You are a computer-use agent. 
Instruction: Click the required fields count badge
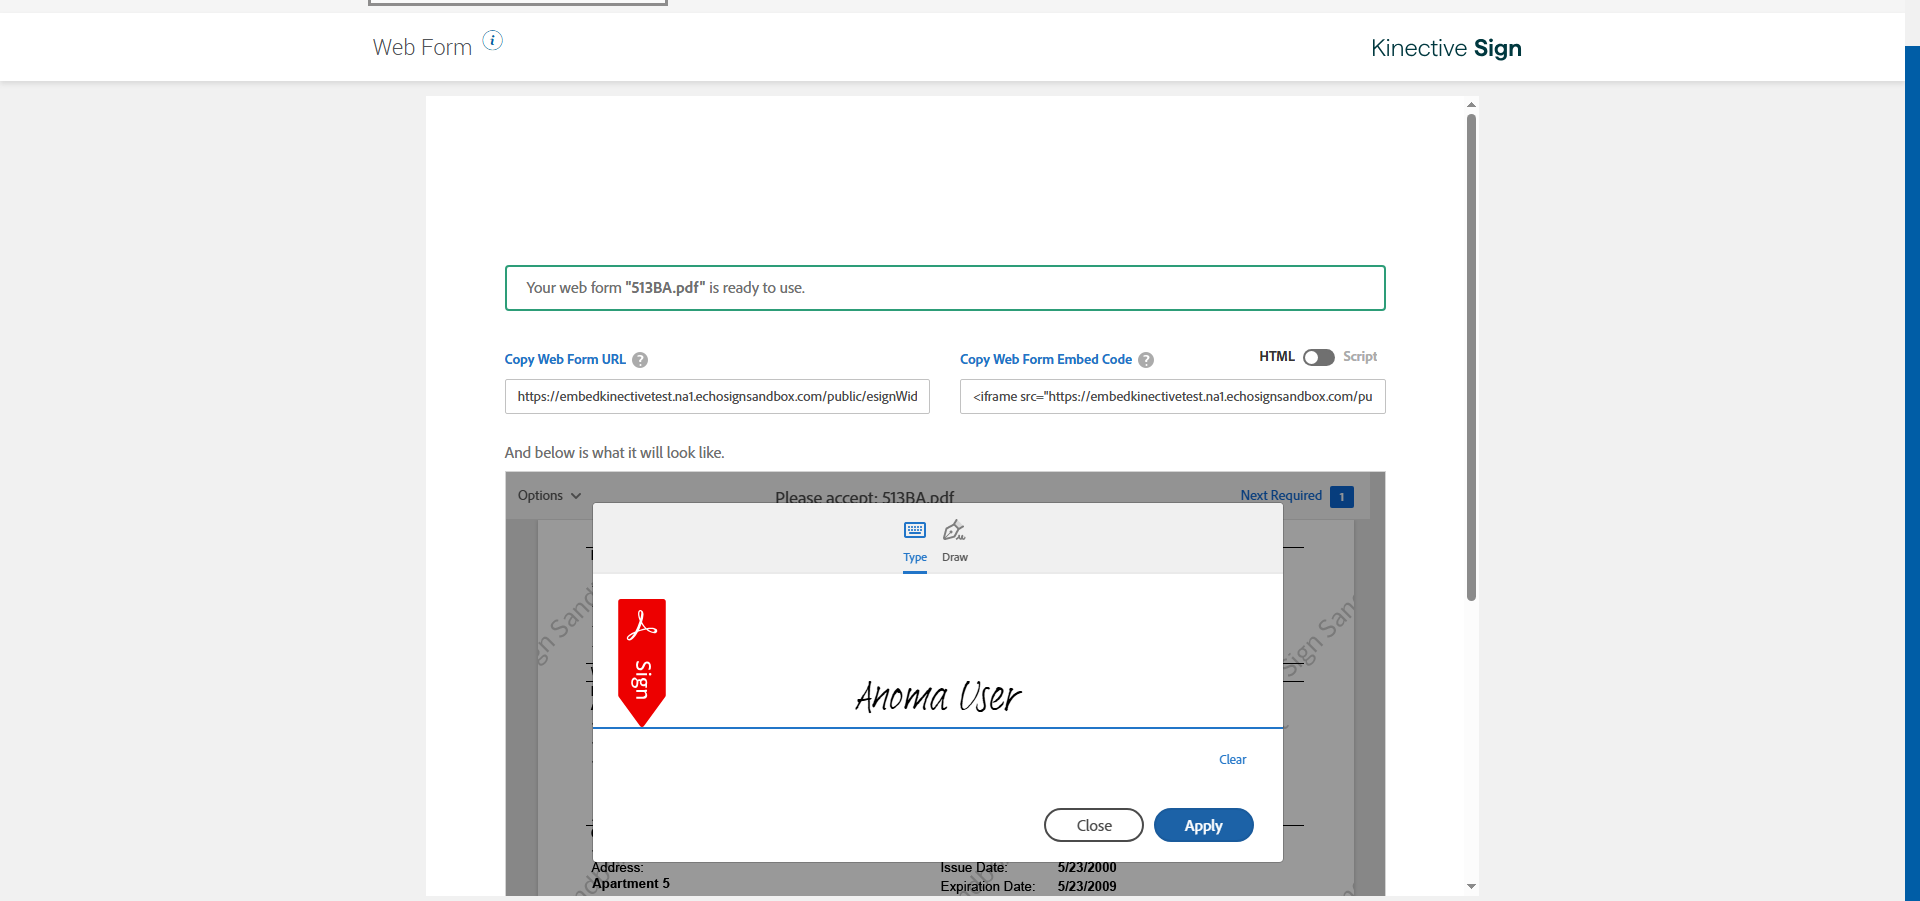[1342, 497]
